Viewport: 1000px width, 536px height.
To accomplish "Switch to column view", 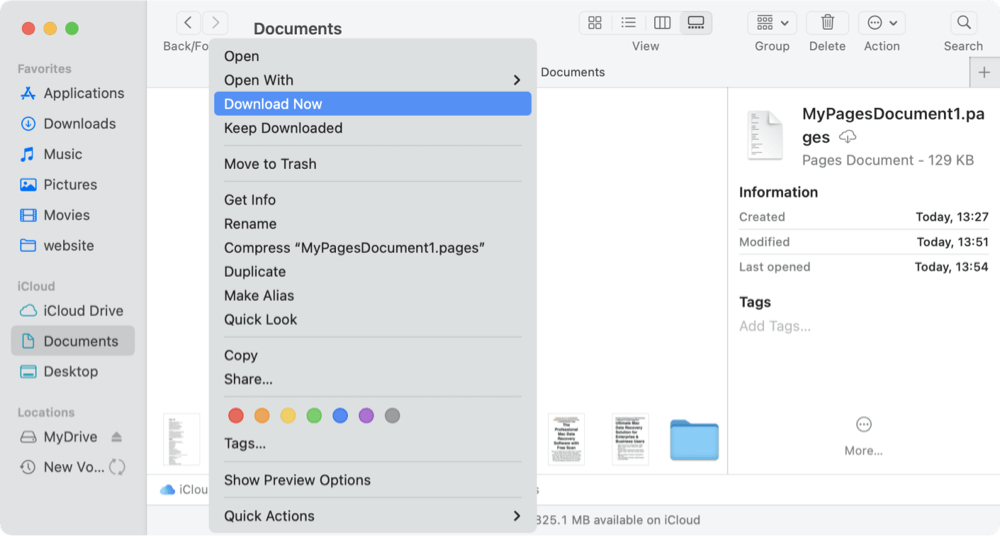I will pyautogui.click(x=662, y=23).
